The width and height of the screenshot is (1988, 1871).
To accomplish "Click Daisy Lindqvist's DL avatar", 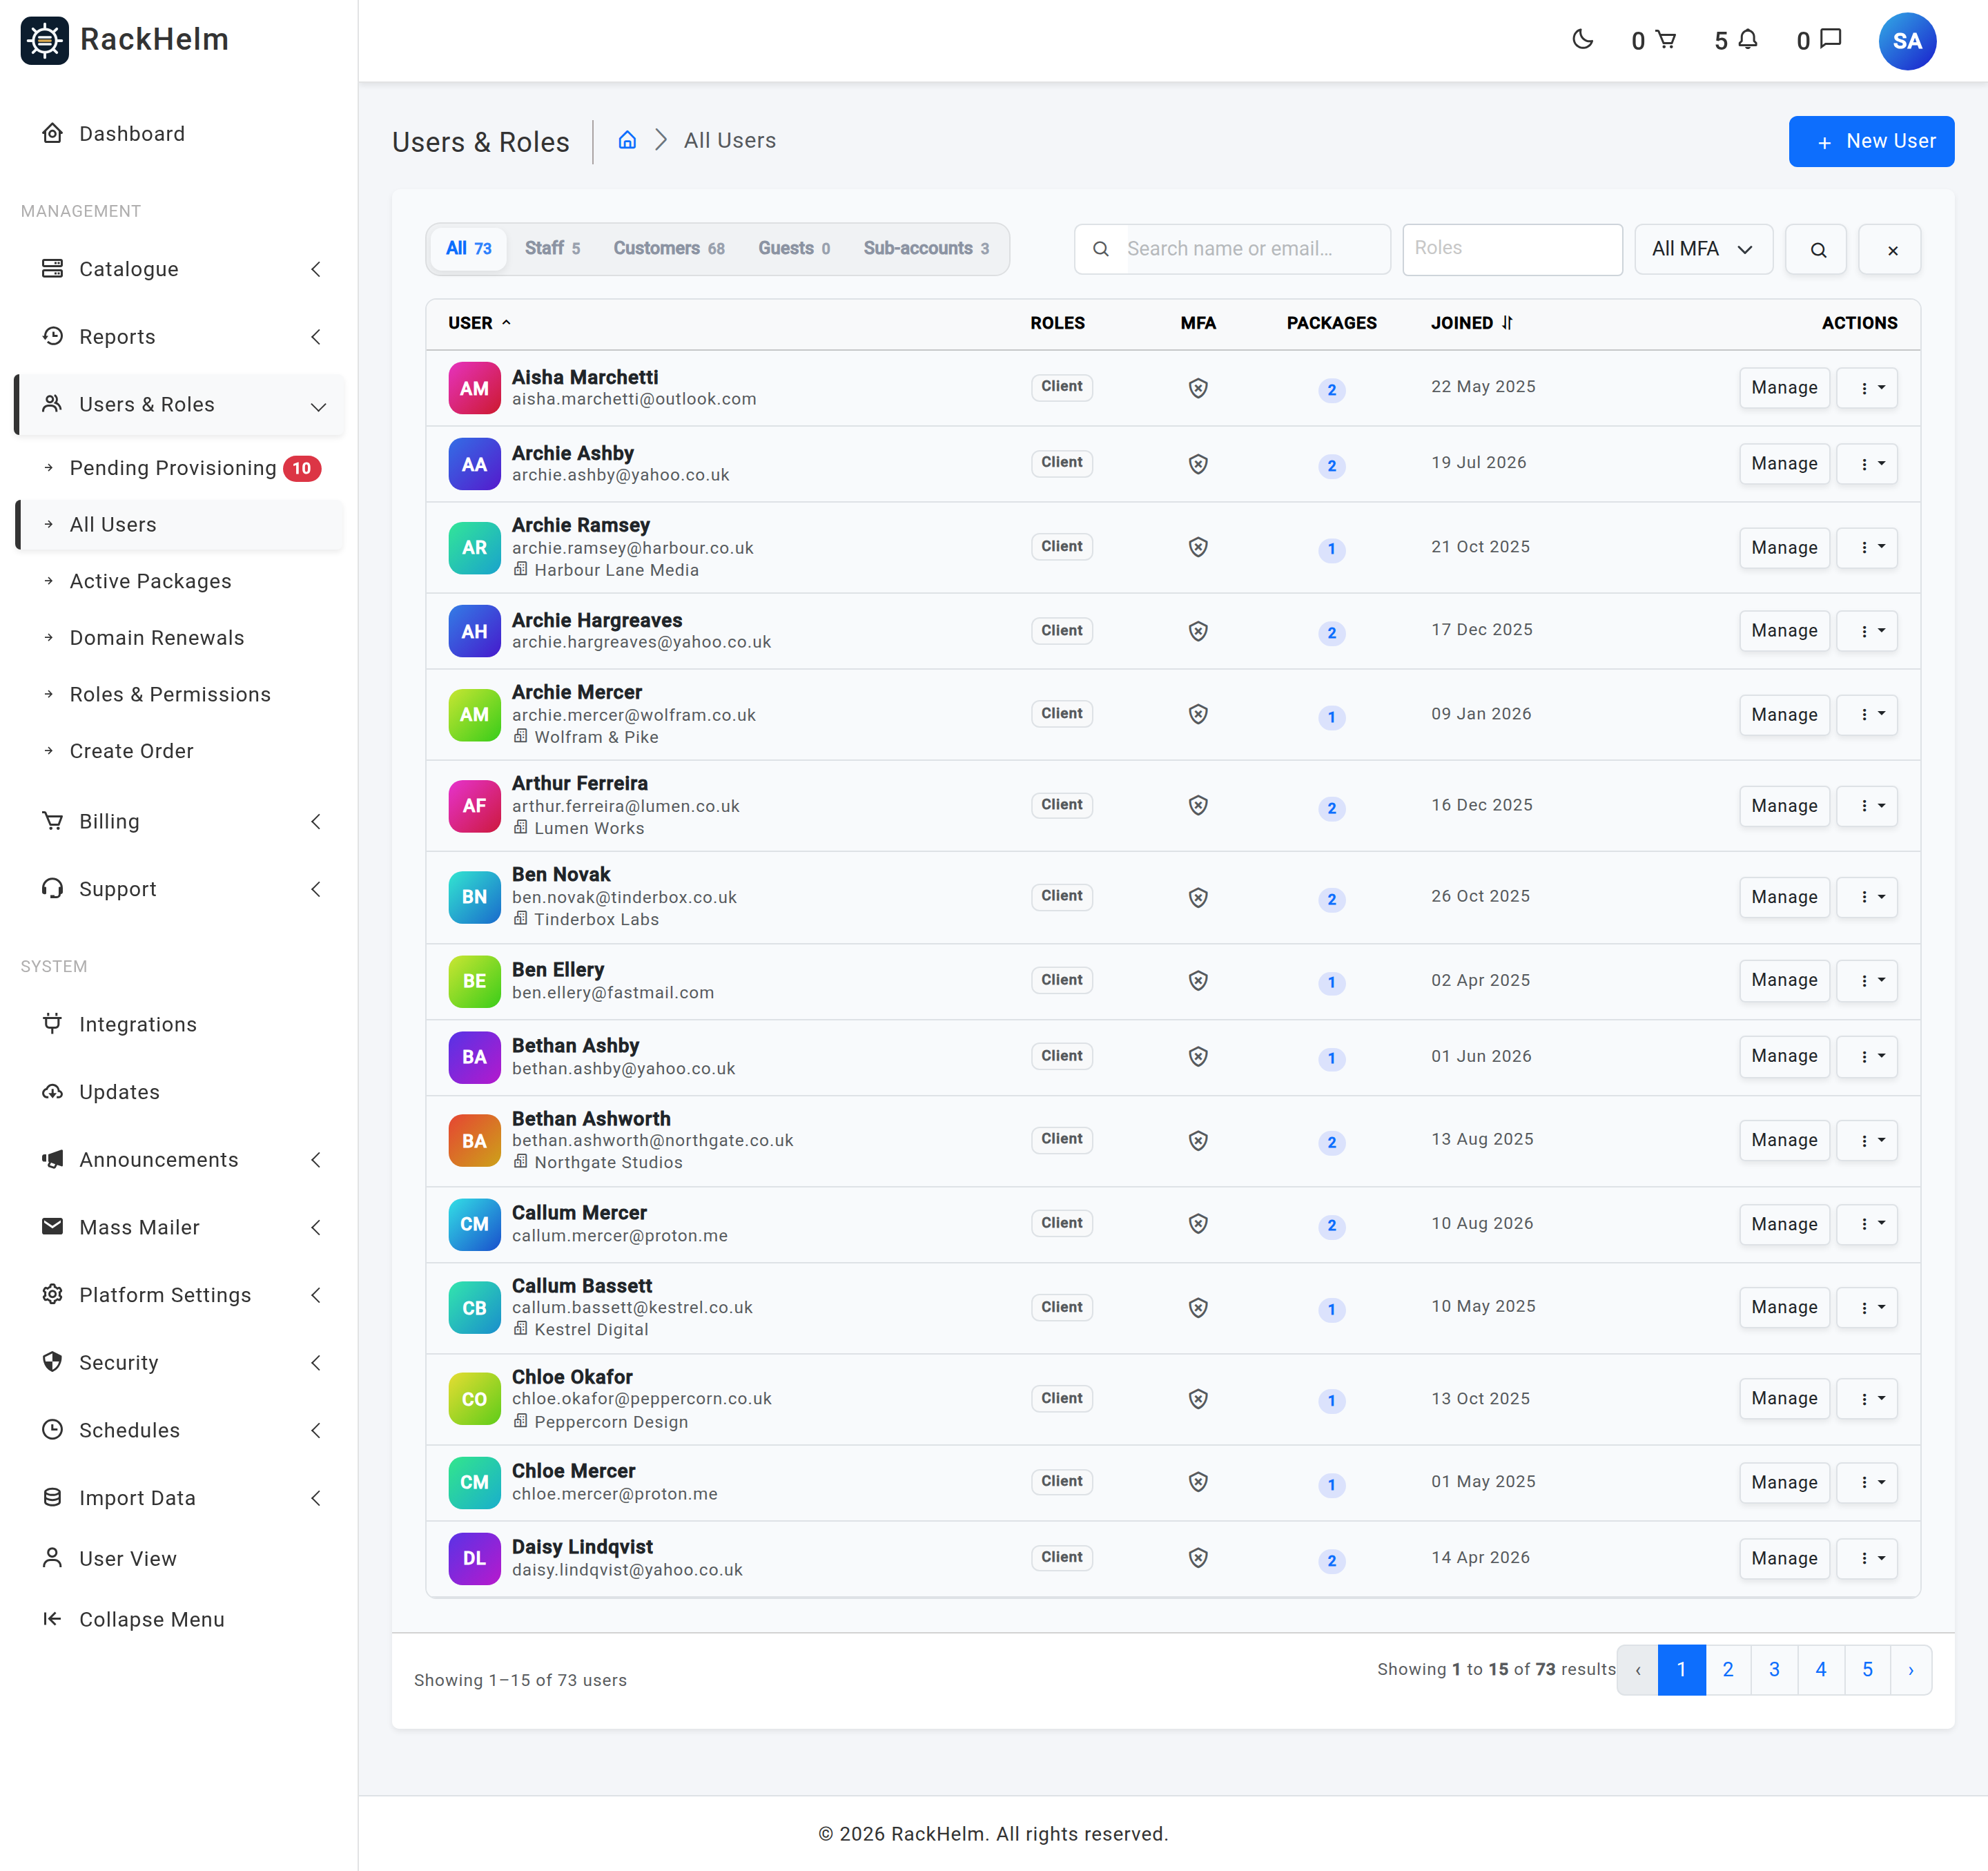I will point(474,1558).
